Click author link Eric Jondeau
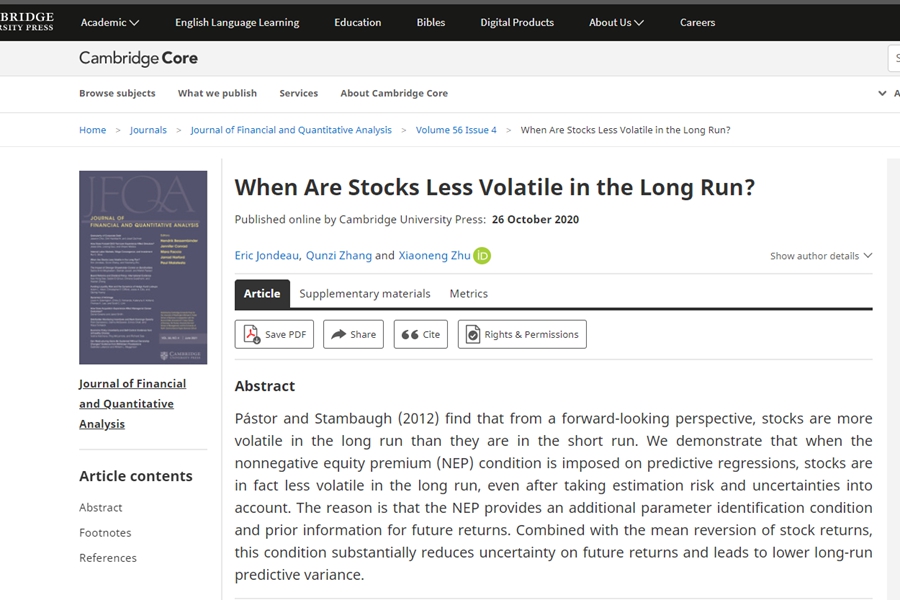Viewport: 900px width, 600px height. click(x=266, y=256)
